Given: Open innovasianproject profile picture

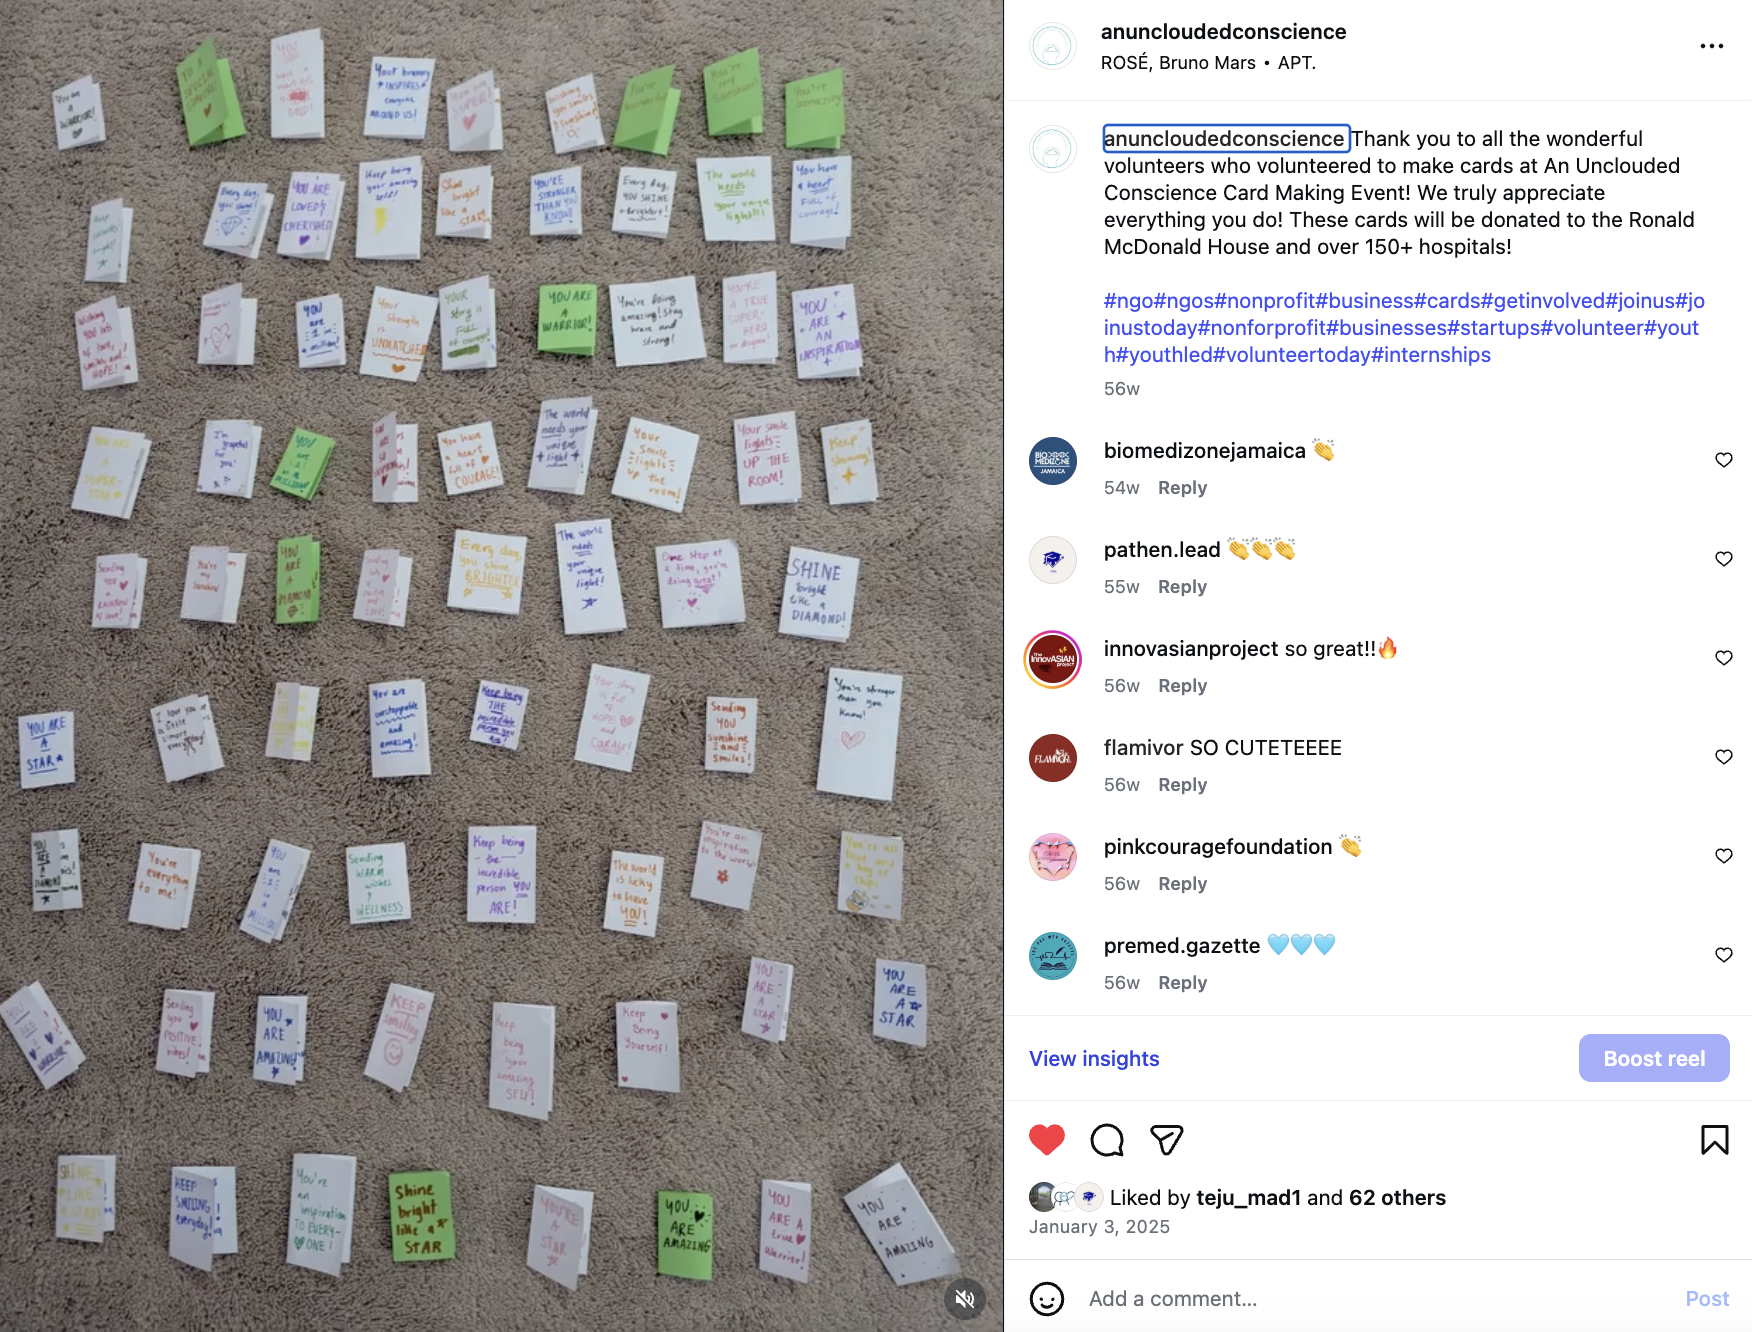Looking at the screenshot, I should pos(1053,660).
